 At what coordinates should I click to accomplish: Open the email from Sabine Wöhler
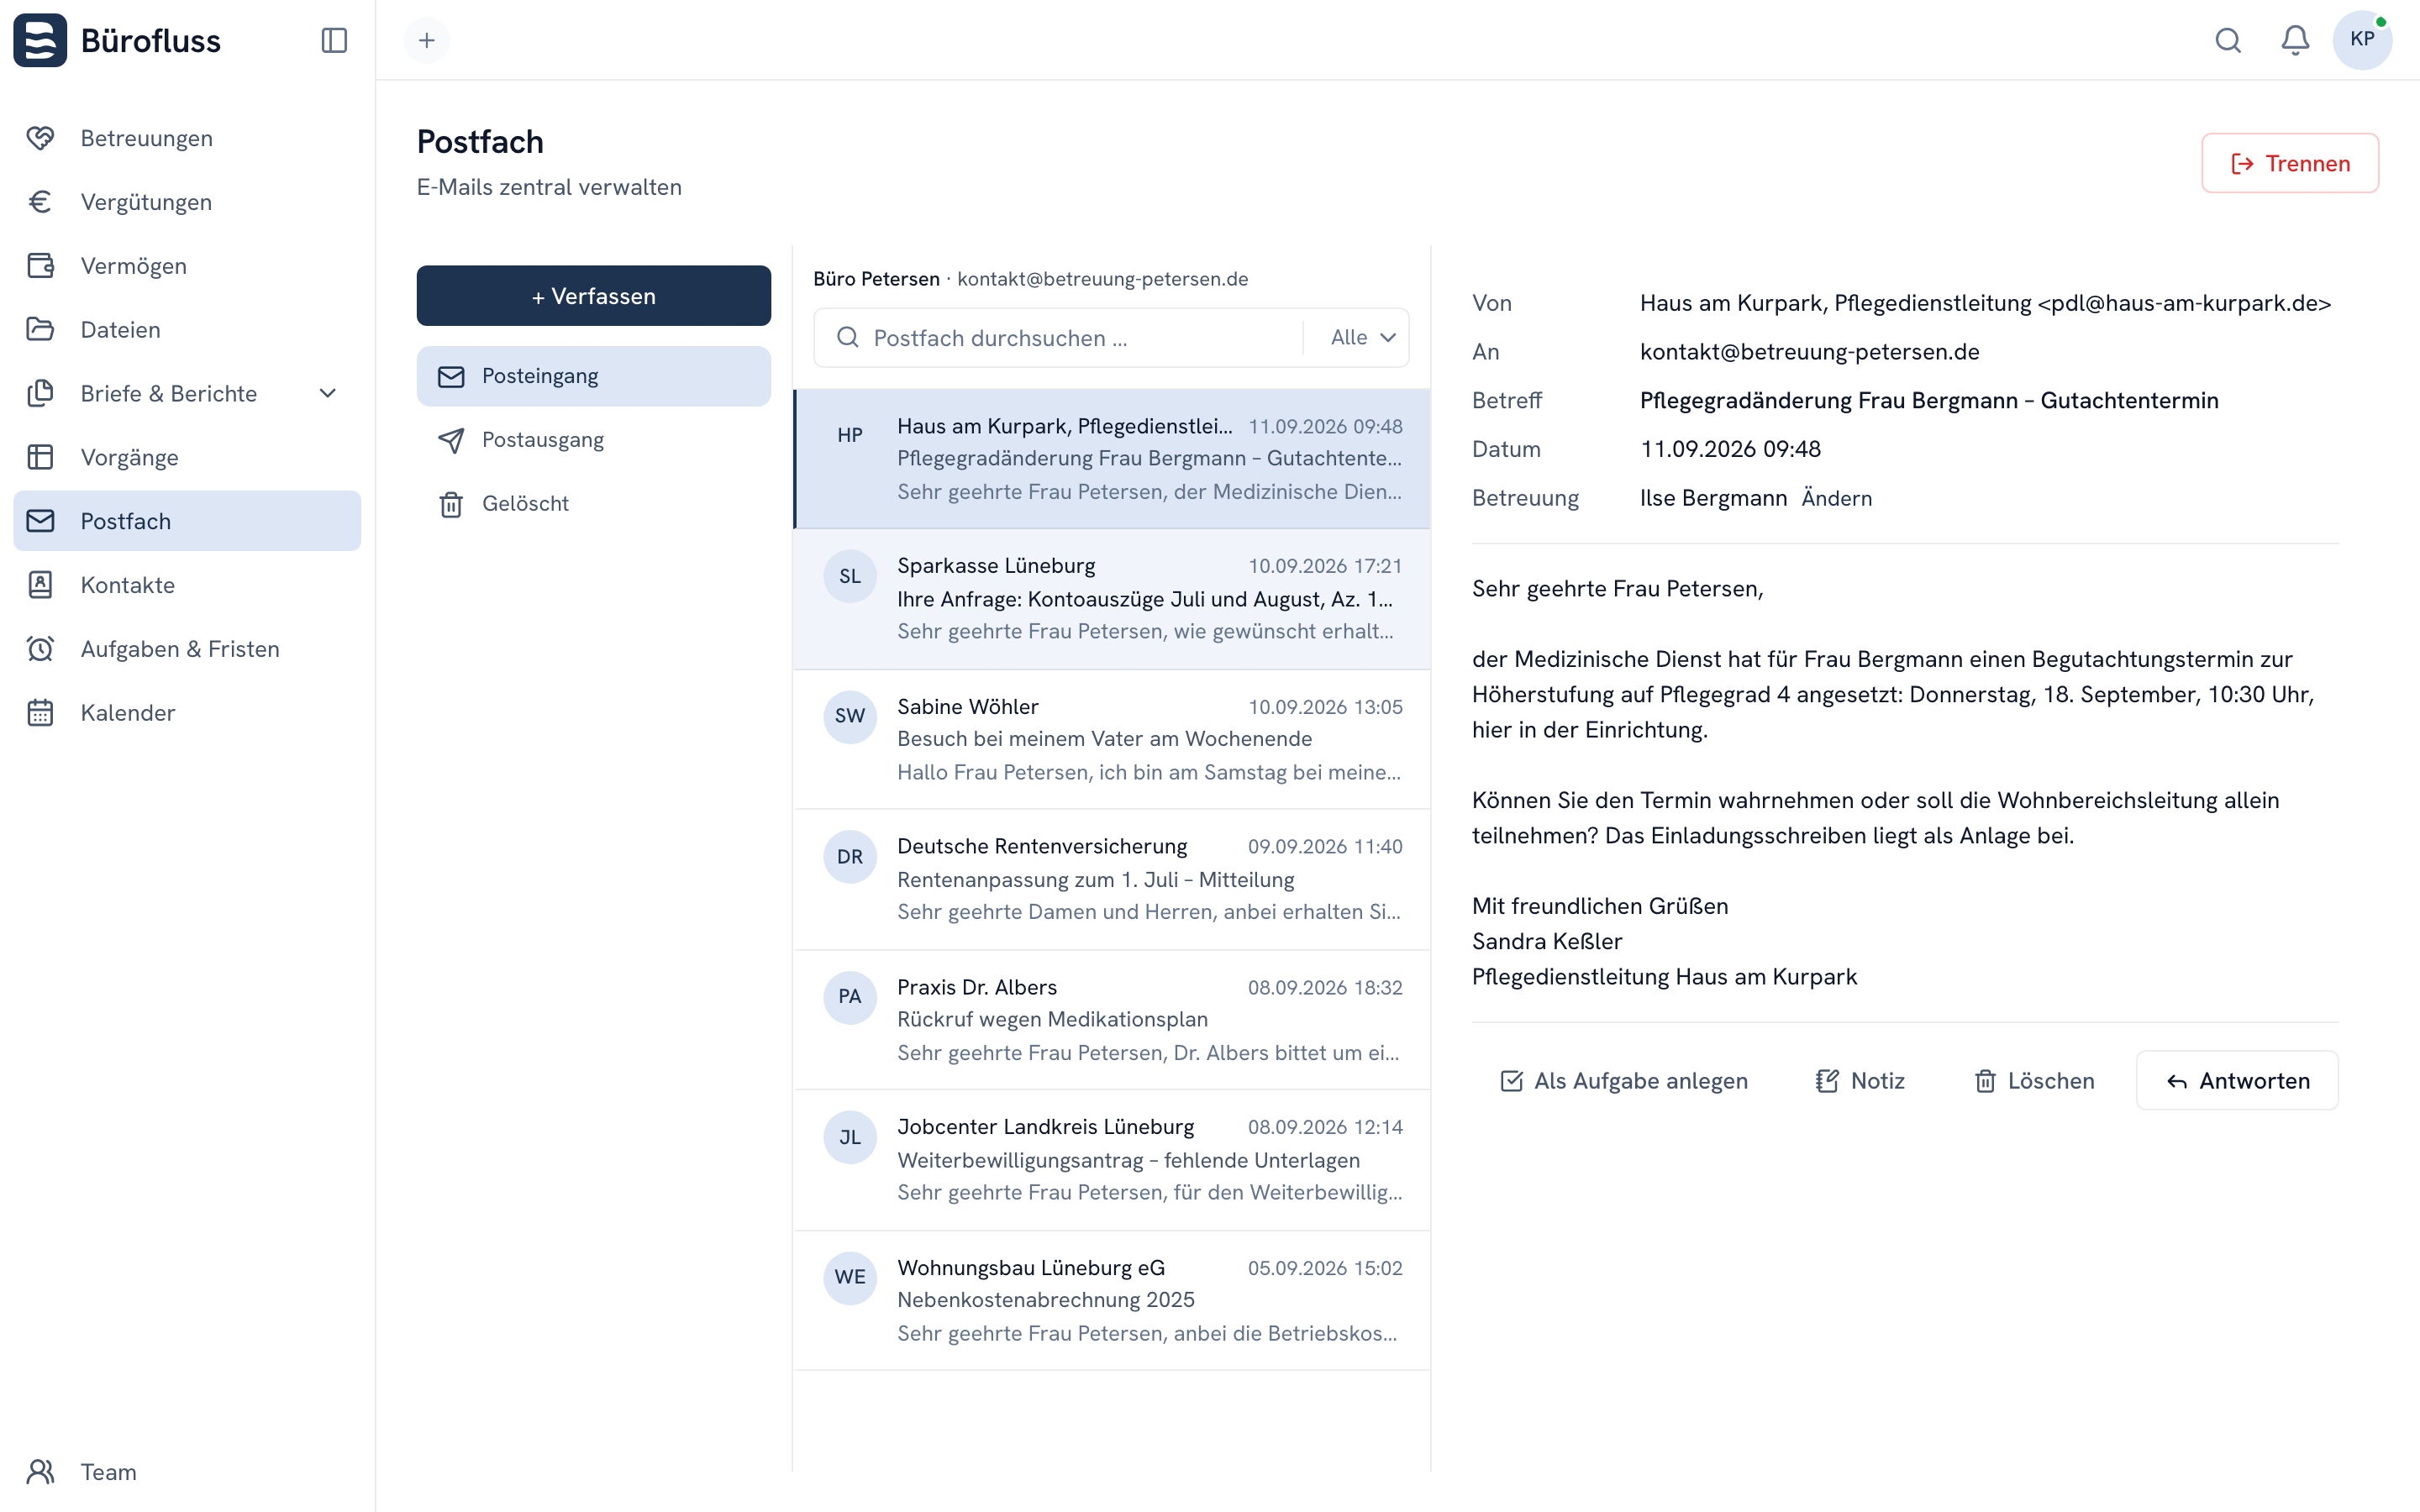pos(1112,740)
